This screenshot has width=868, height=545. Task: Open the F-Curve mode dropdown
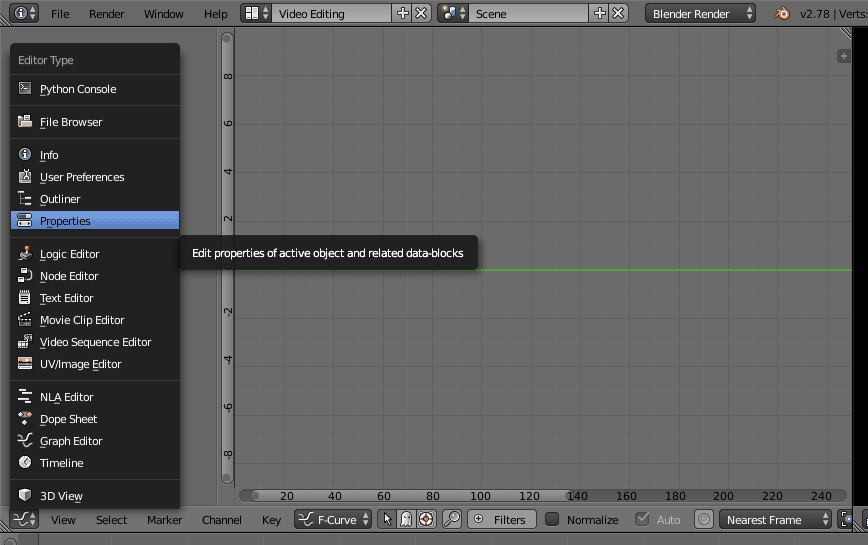click(333, 519)
